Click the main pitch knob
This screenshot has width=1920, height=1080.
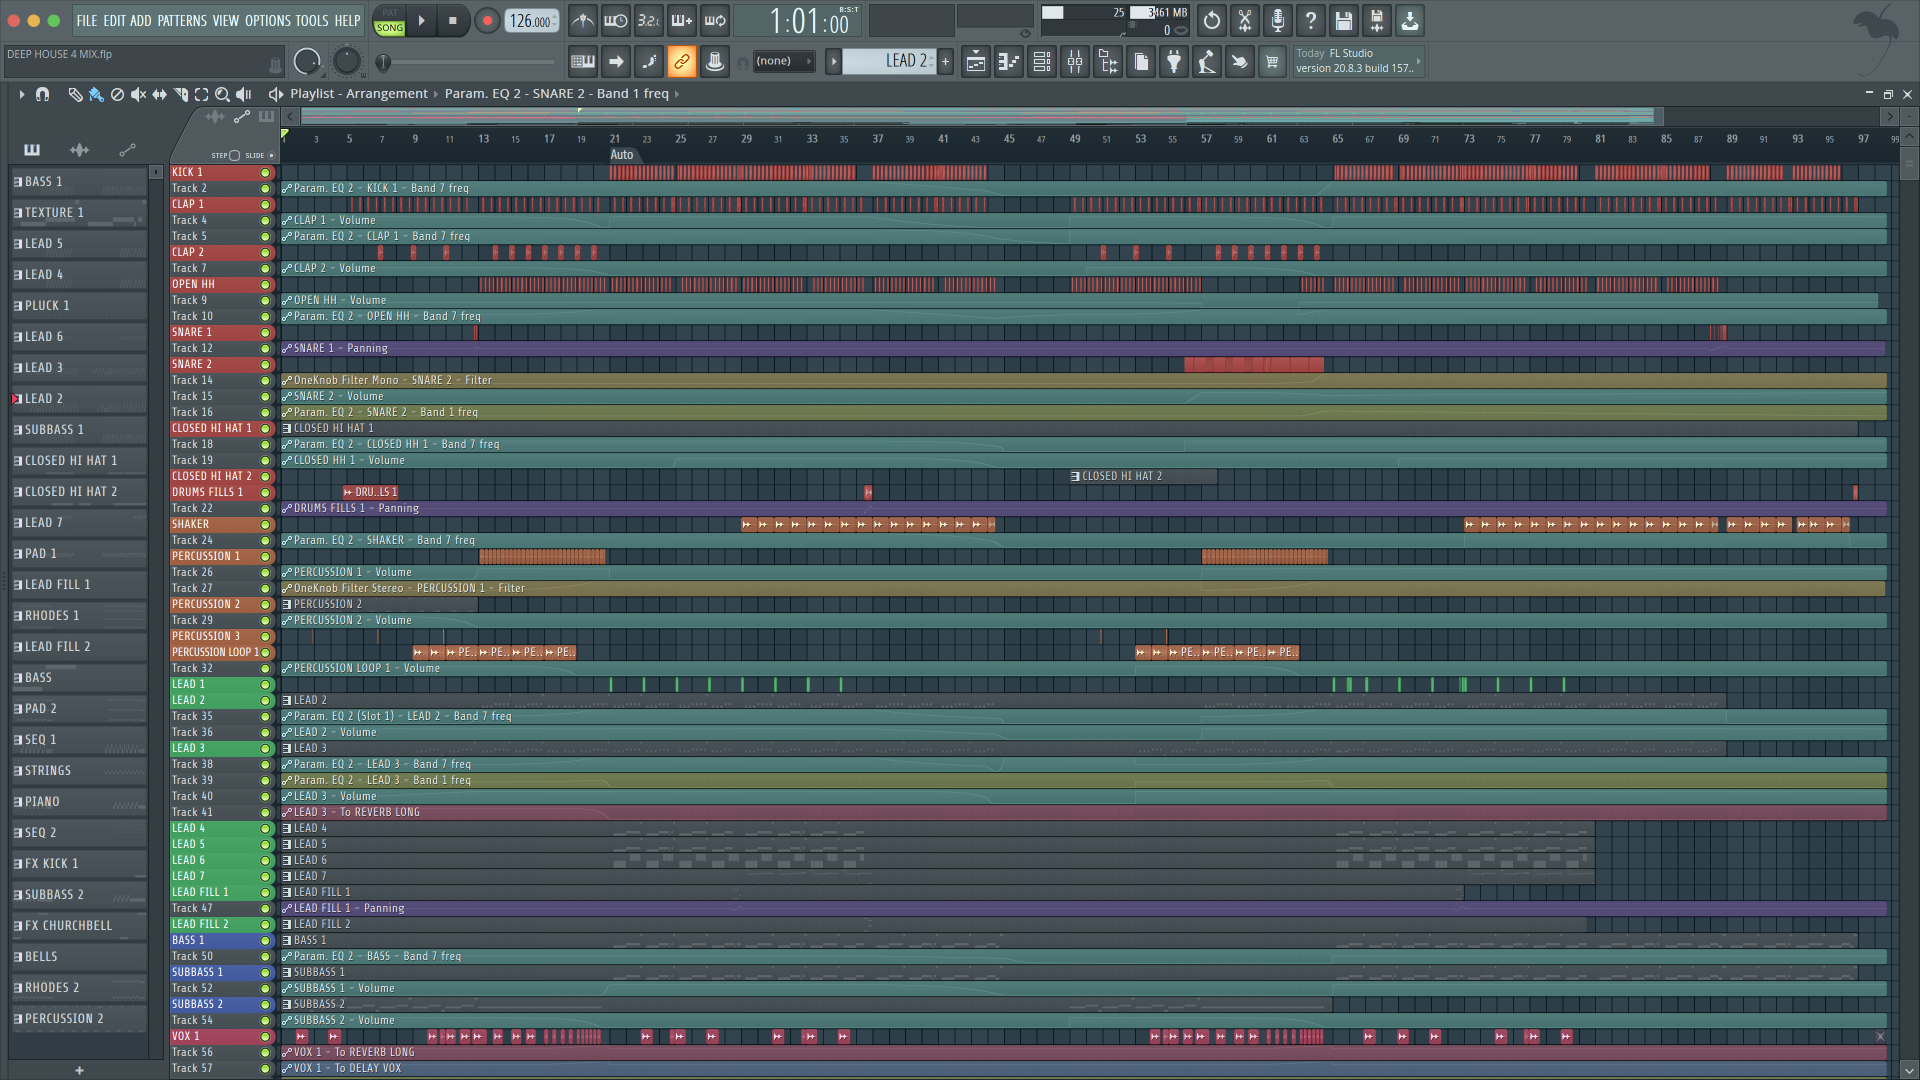pyautogui.click(x=346, y=62)
